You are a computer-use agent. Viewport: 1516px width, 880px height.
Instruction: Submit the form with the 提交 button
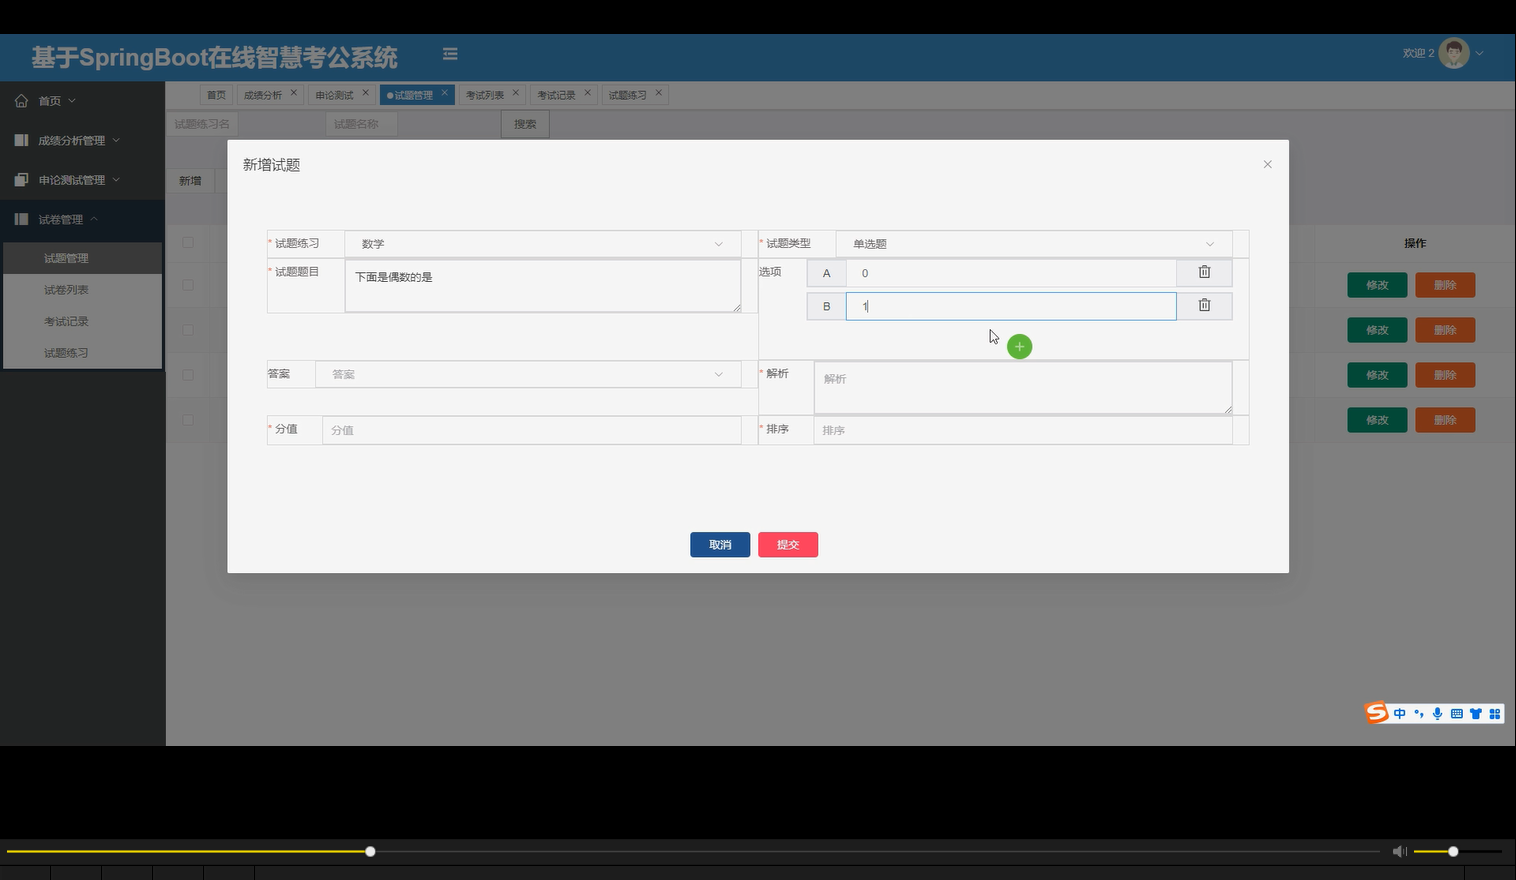tap(788, 544)
